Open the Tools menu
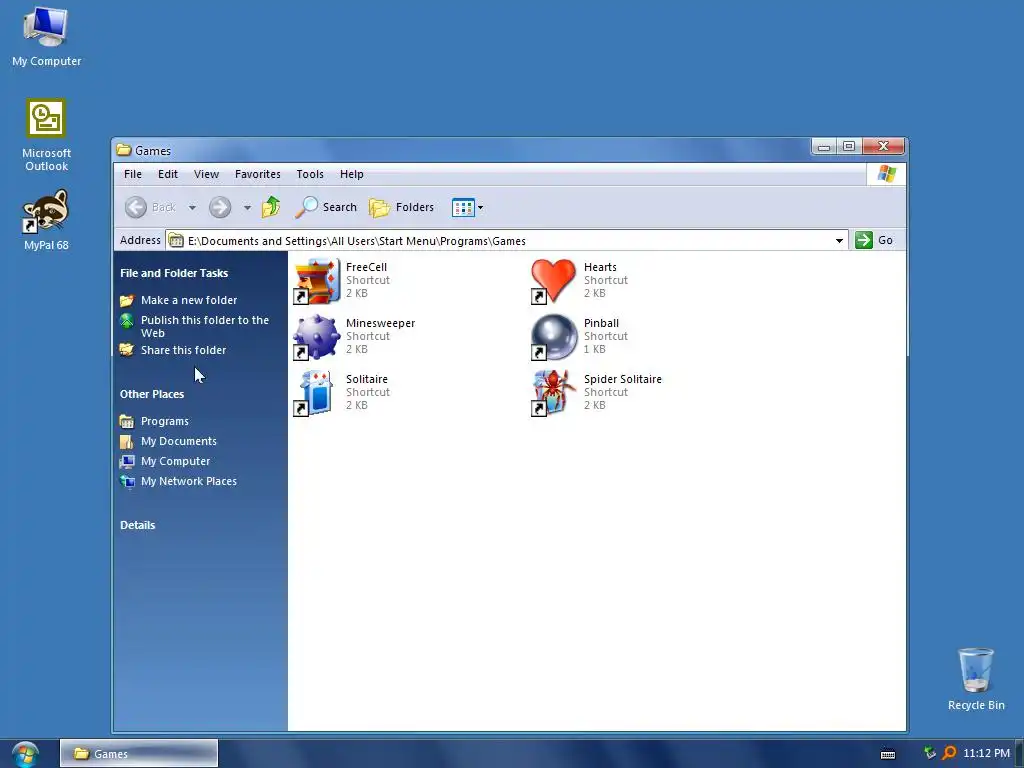The image size is (1024, 768). [x=310, y=174]
